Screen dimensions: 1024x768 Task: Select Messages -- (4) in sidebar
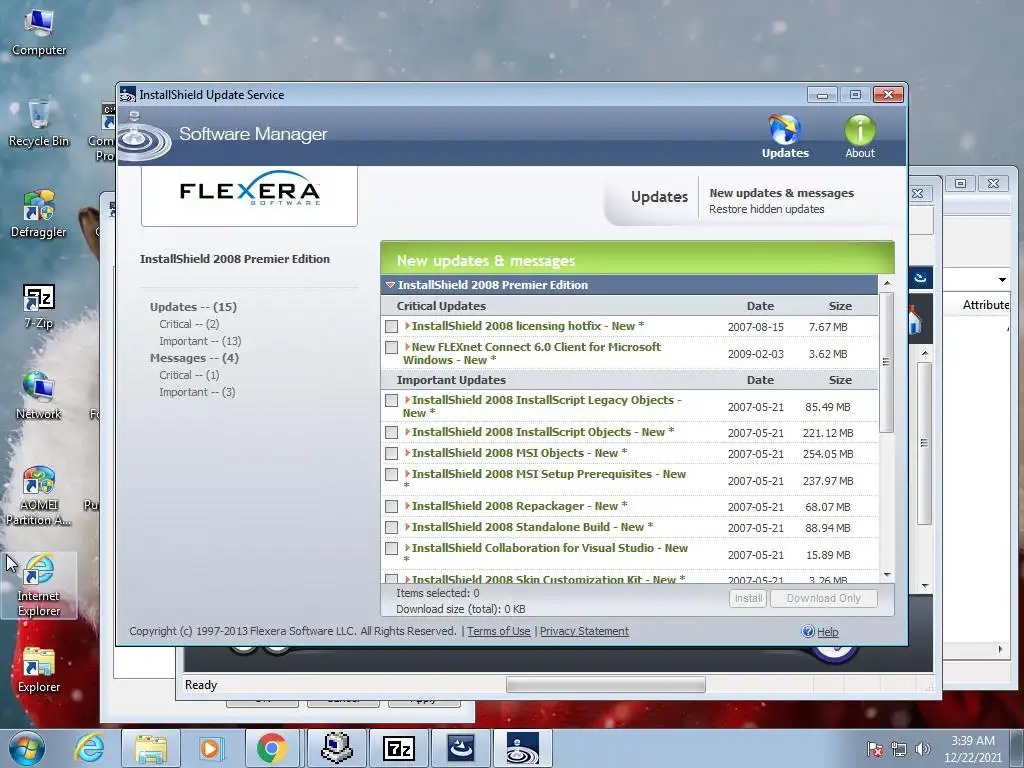(x=194, y=358)
